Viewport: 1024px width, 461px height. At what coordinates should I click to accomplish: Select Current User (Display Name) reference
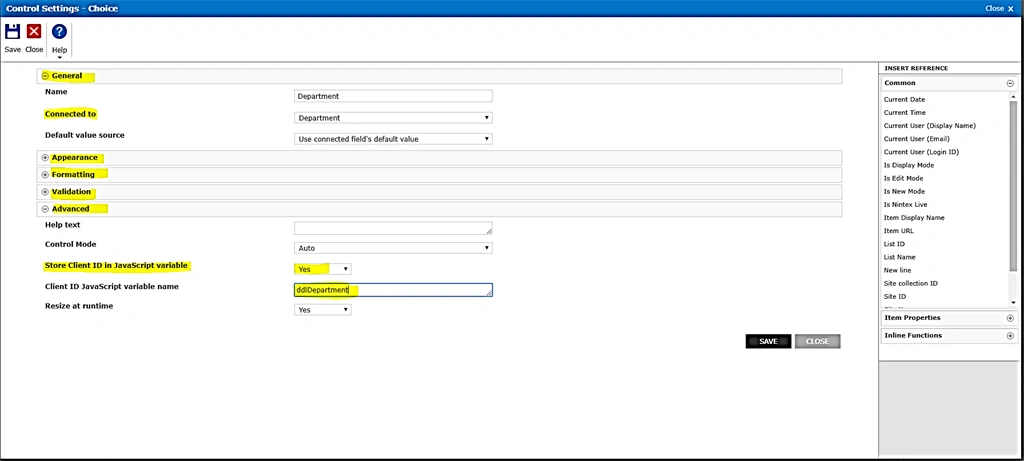[929, 125]
